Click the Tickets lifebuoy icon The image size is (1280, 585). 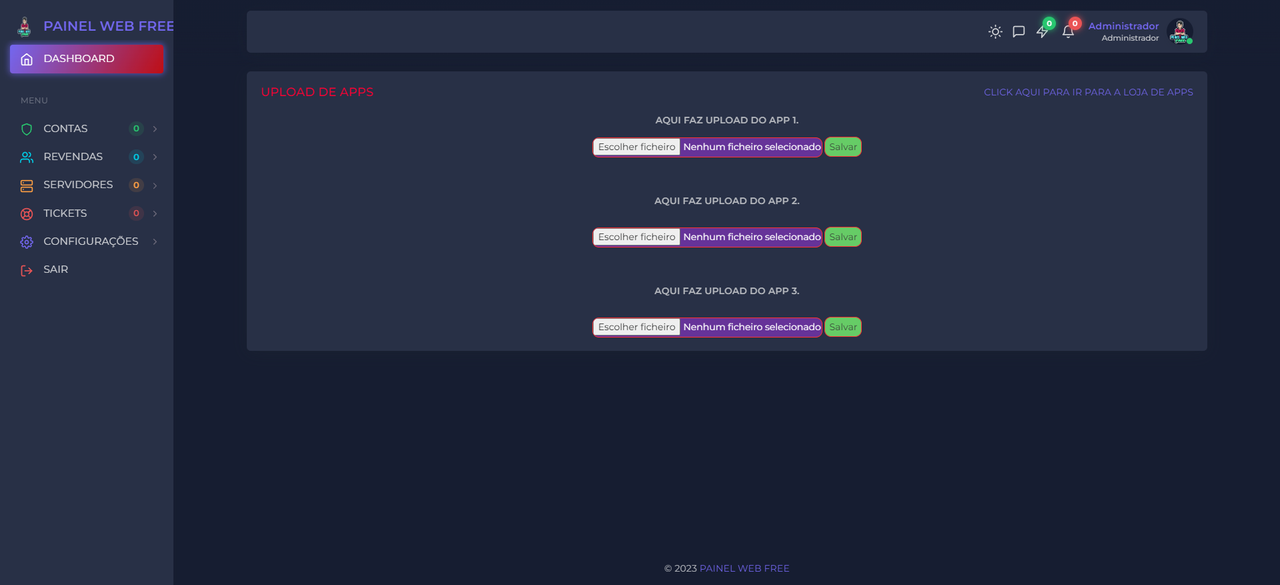[27, 213]
